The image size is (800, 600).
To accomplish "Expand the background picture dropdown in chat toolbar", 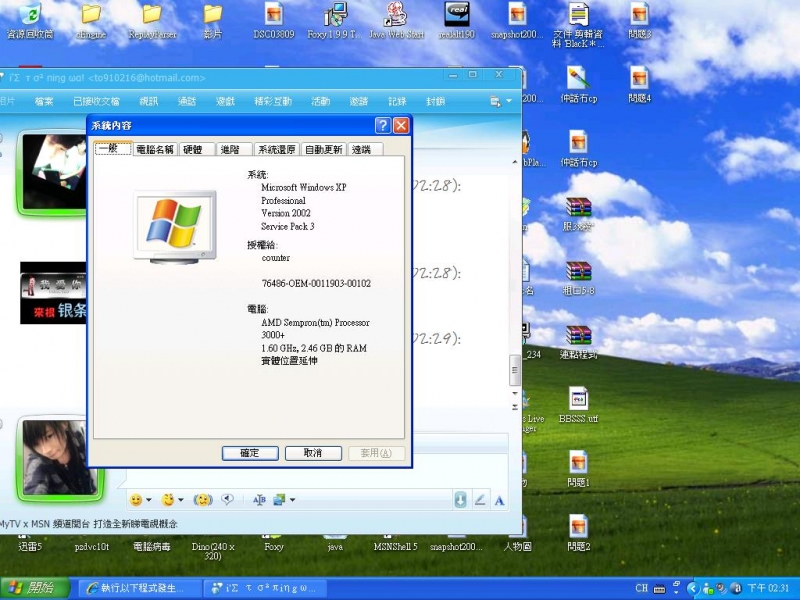I will click(x=292, y=499).
